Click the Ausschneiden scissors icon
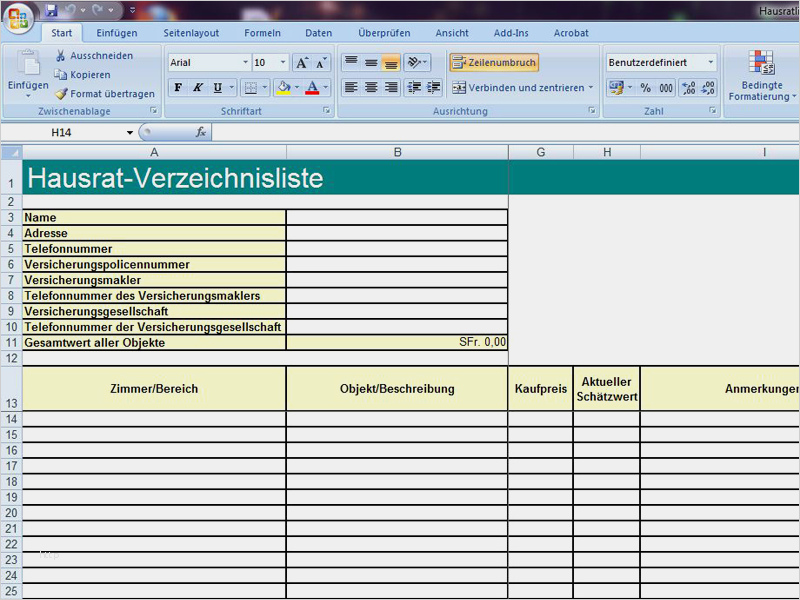The width and height of the screenshot is (800, 600). [61, 56]
